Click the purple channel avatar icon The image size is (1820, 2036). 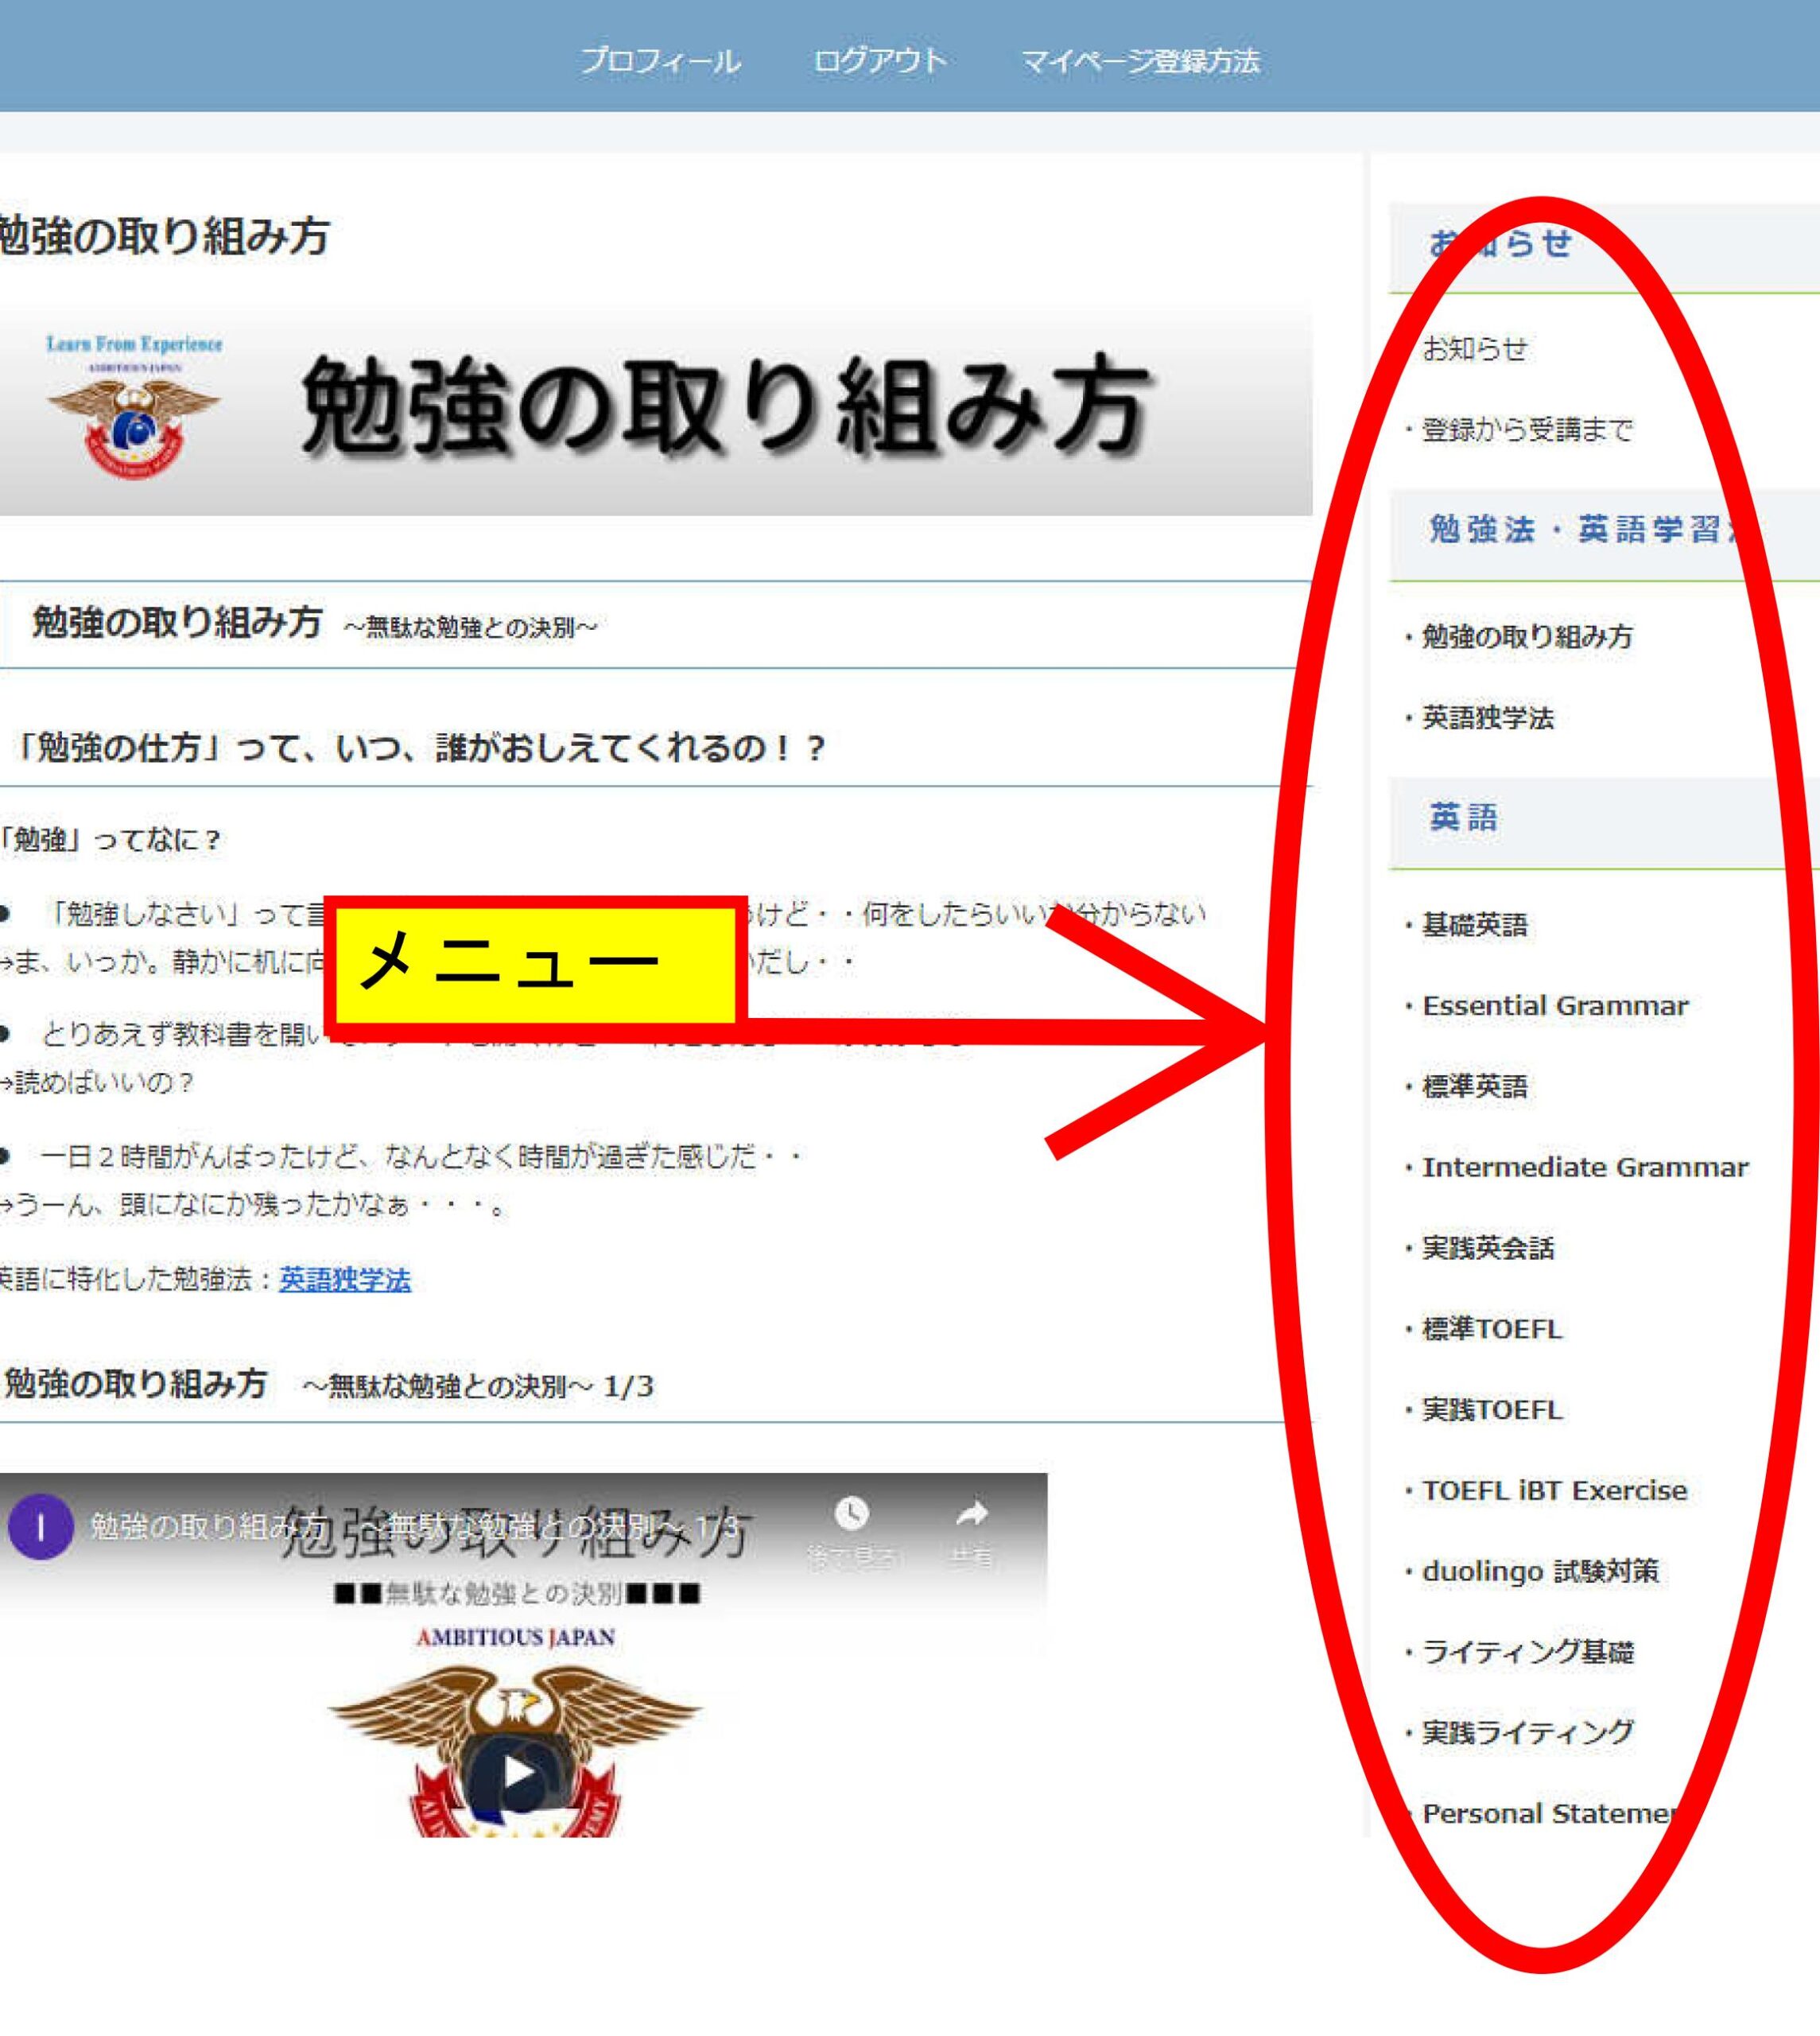[x=41, y=1527]
